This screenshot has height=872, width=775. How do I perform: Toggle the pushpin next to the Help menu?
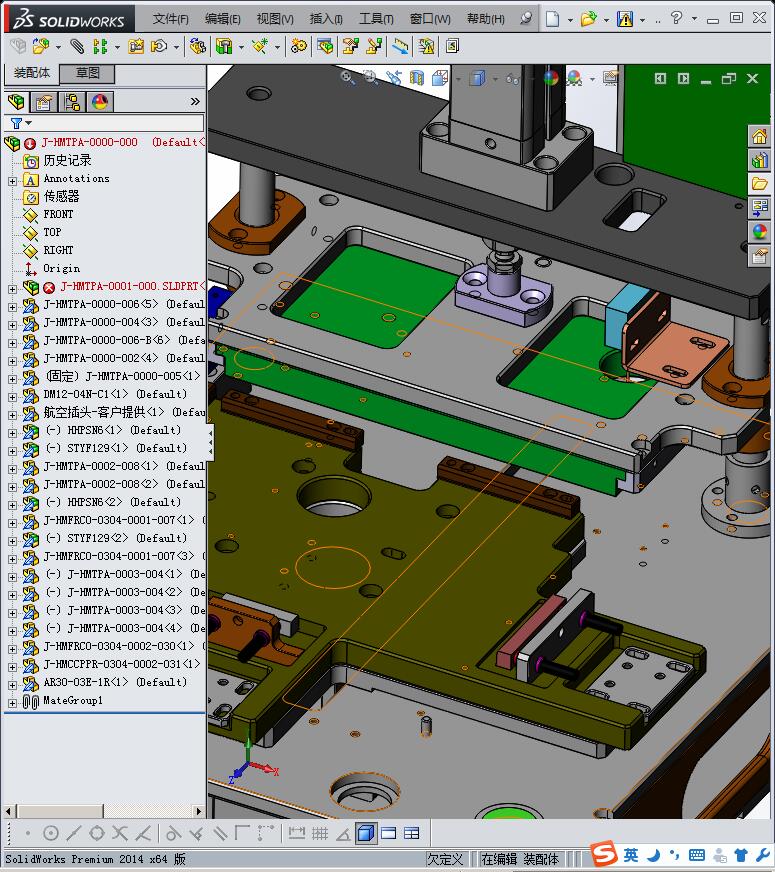[x=525, y=18]
